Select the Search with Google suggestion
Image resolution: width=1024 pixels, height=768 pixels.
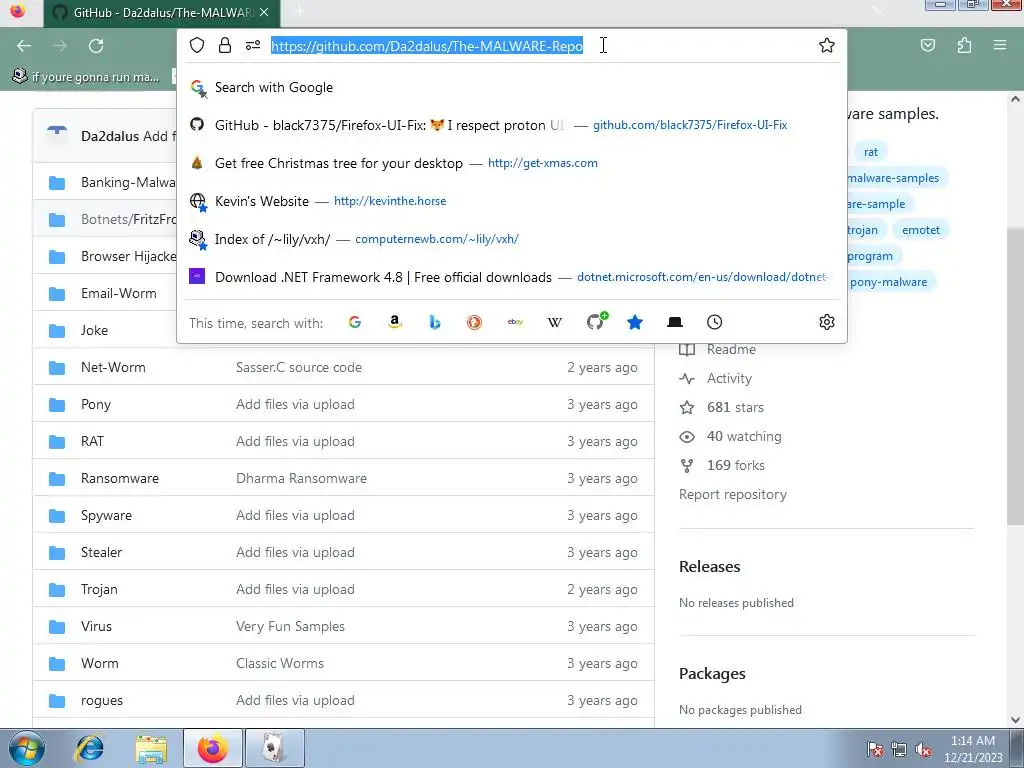(512, 88)
